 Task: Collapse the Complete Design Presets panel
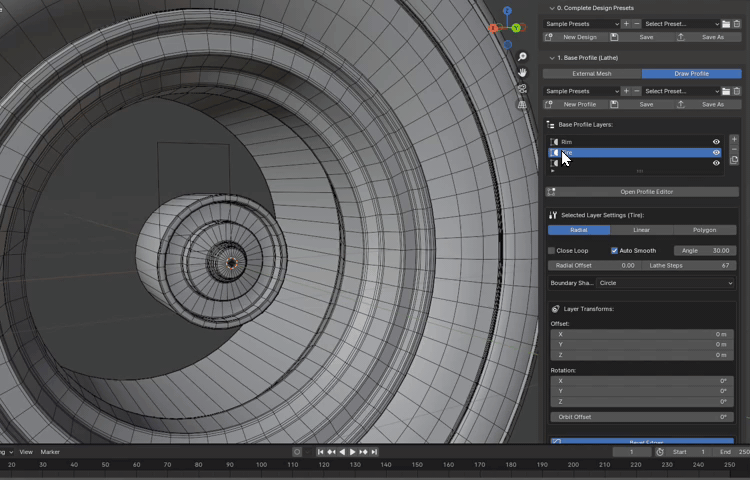pyautogui.click(x=552, y=8)
